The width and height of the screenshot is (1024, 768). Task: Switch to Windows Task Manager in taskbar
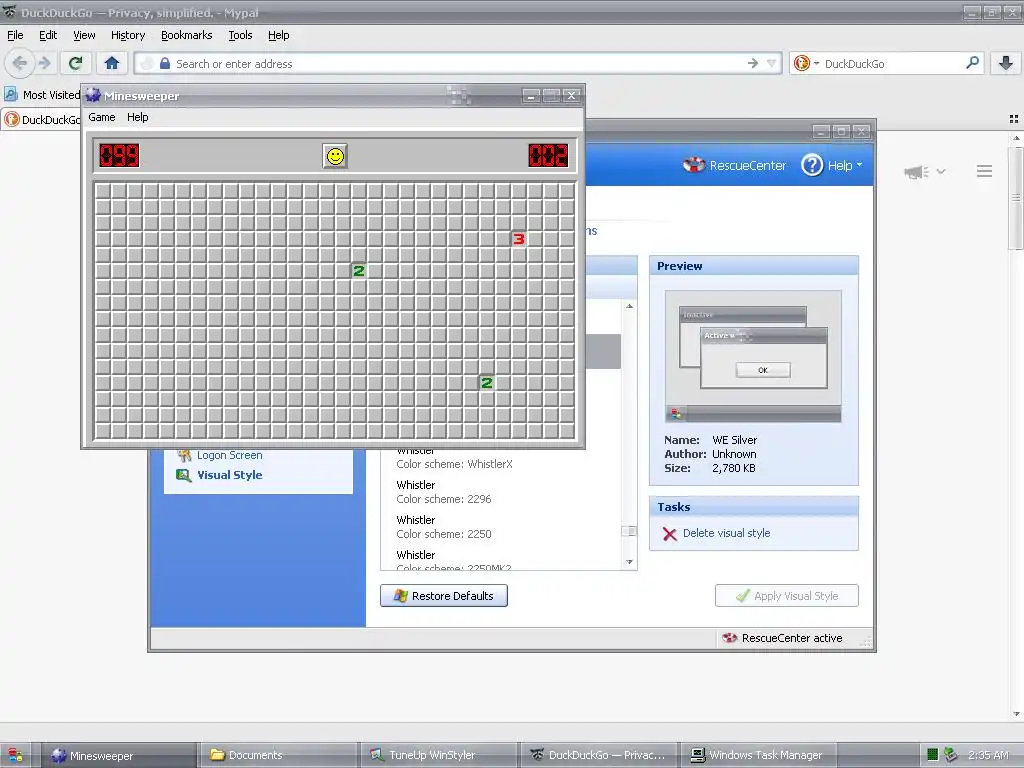coord(759,756)
